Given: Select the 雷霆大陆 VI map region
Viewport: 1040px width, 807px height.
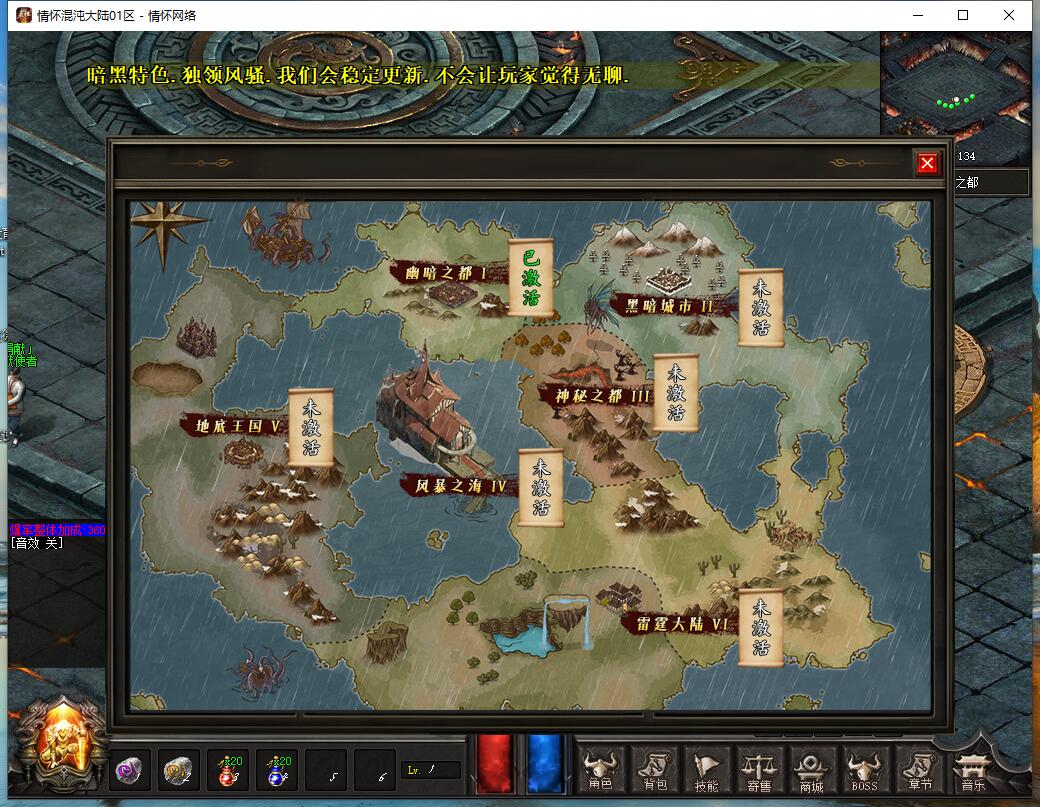Looking at the screenshot, I should point(682,624).
